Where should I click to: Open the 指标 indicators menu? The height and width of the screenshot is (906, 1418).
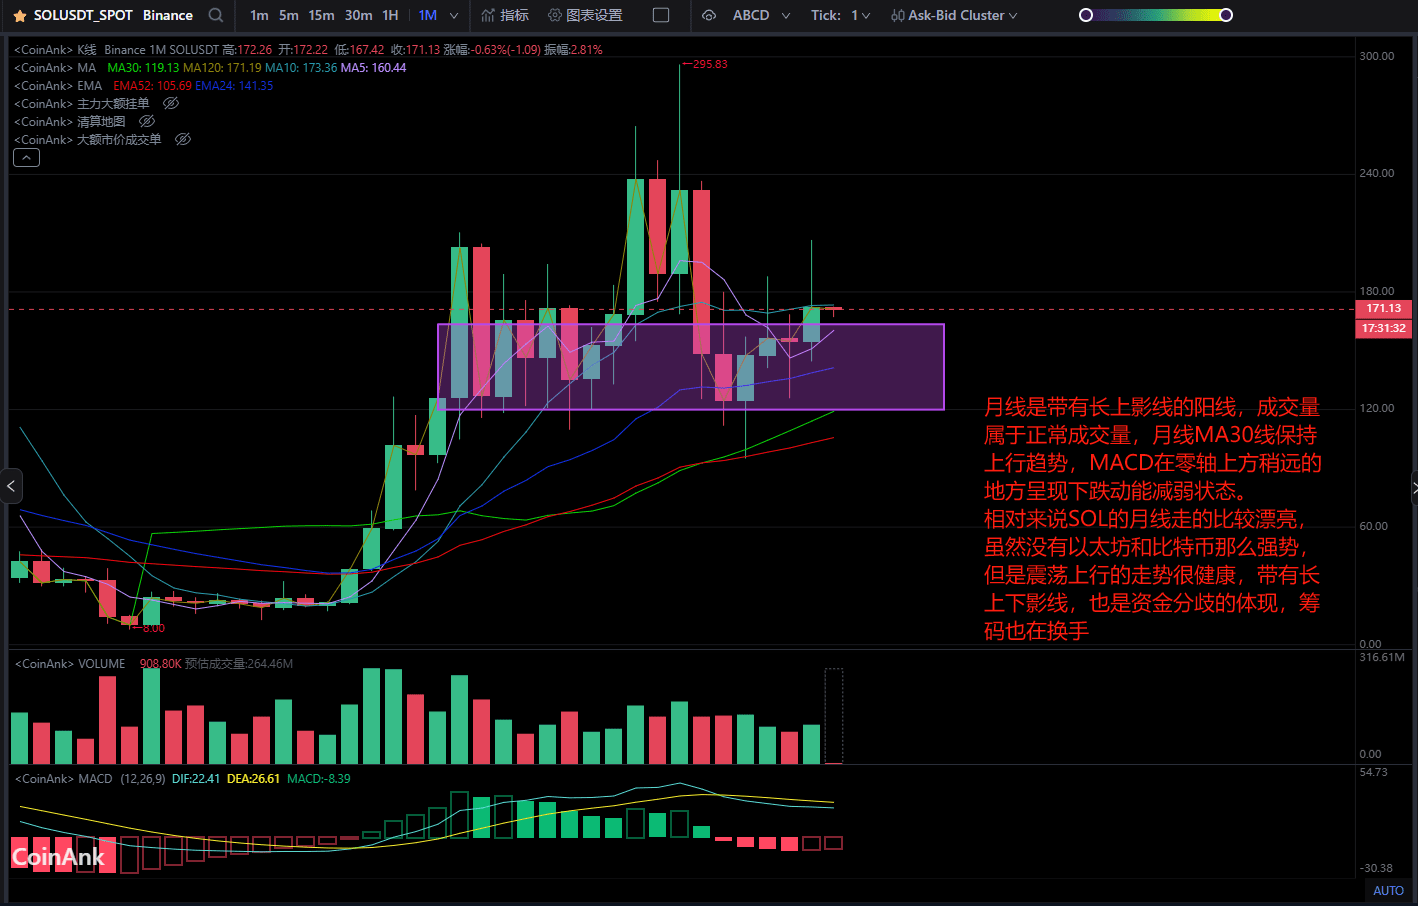click(x=505, y=15)
